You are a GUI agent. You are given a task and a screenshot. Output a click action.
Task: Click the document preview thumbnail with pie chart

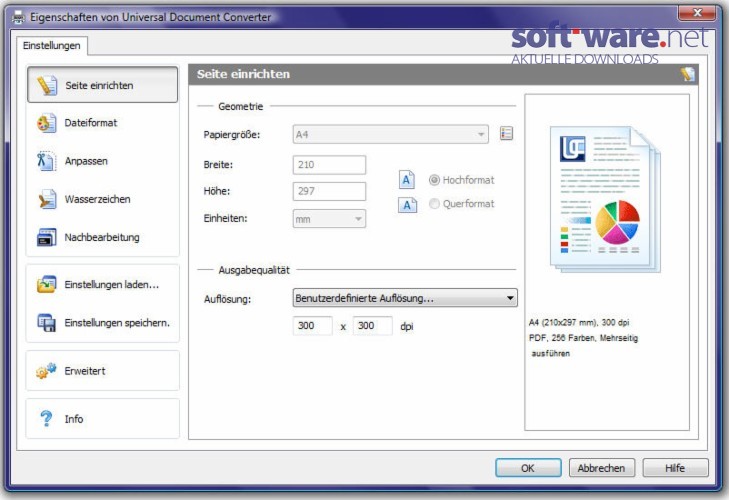pos(605,200)
